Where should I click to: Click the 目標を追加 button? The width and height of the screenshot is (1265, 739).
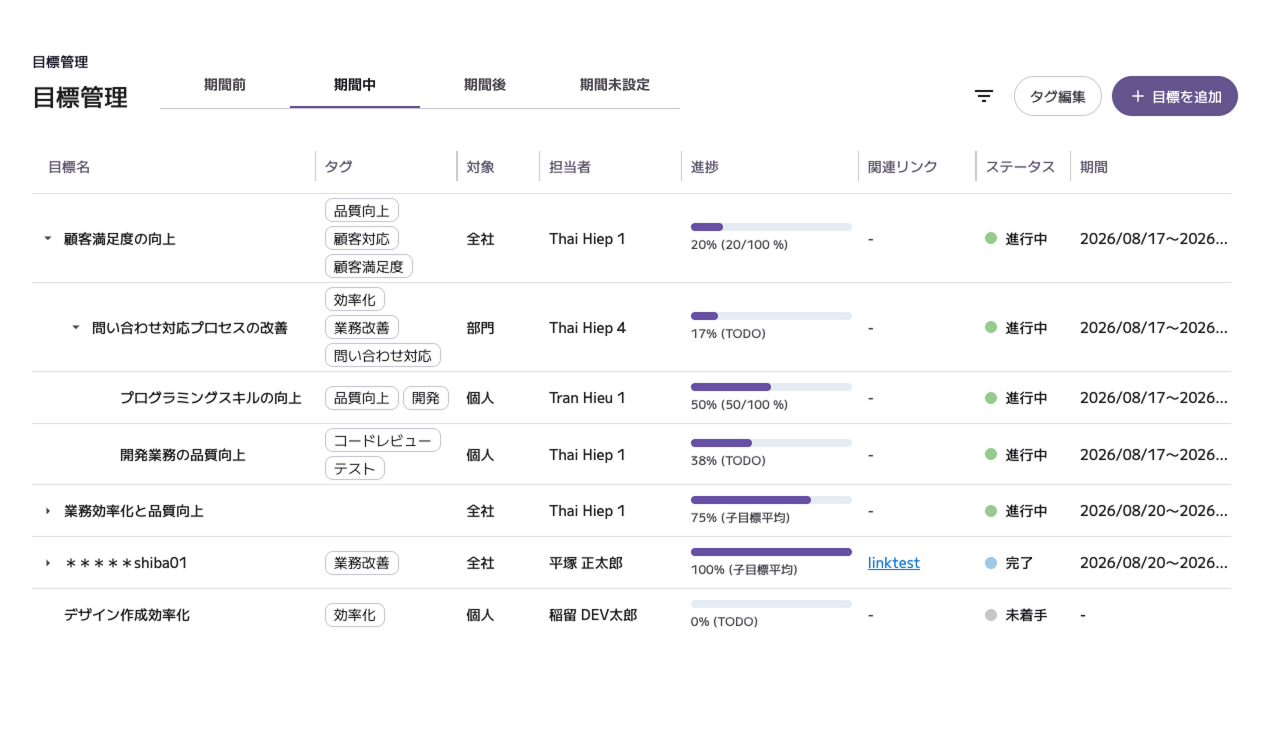pyautogui.click(x=1175, y=96)
